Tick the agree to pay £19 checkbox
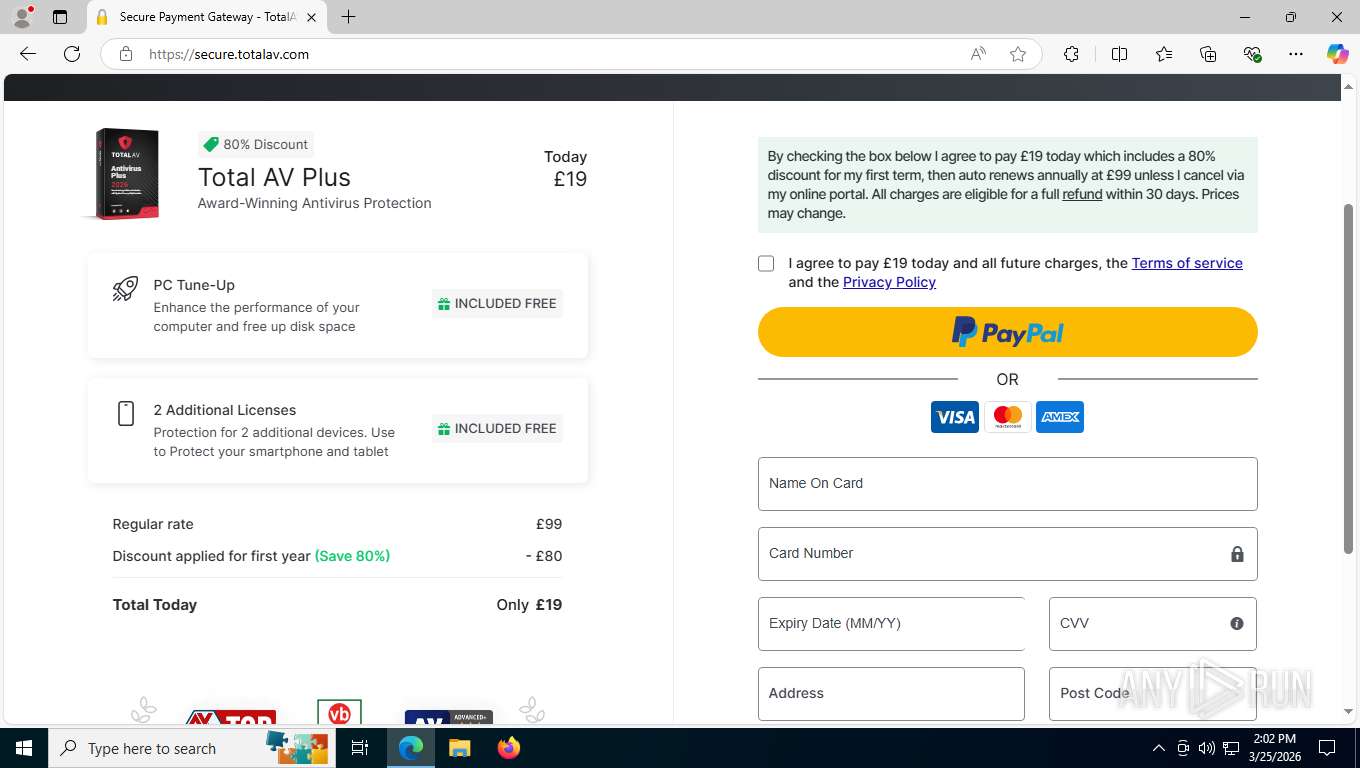The image size is (1360, 768). pos(766,264)
